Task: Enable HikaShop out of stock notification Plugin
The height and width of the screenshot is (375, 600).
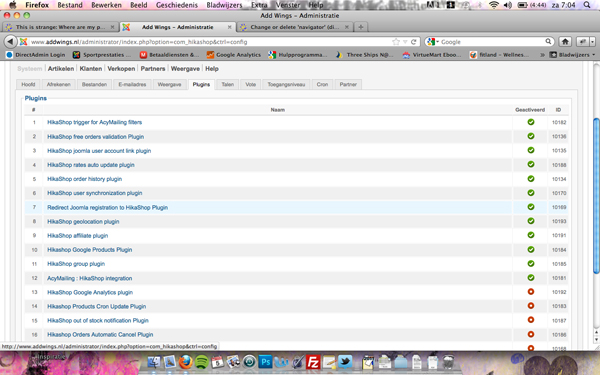Action: [531, 320]
